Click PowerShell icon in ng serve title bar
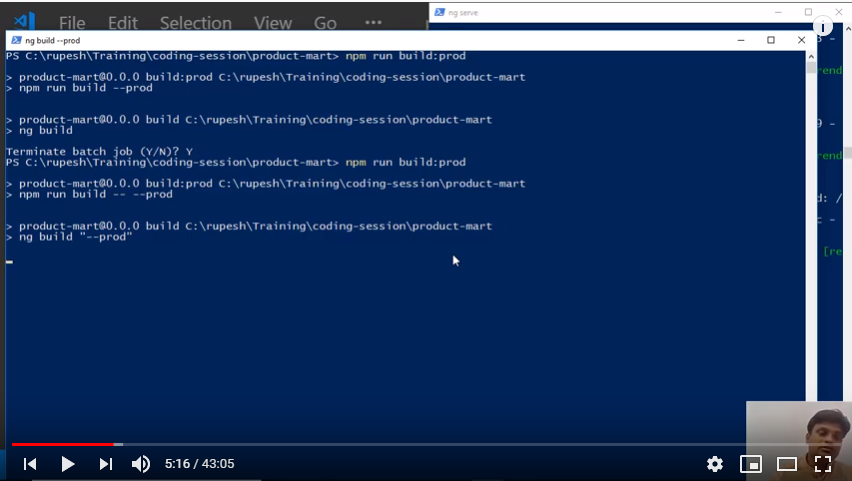The image size is (852, 481). [x=439, y=11]
